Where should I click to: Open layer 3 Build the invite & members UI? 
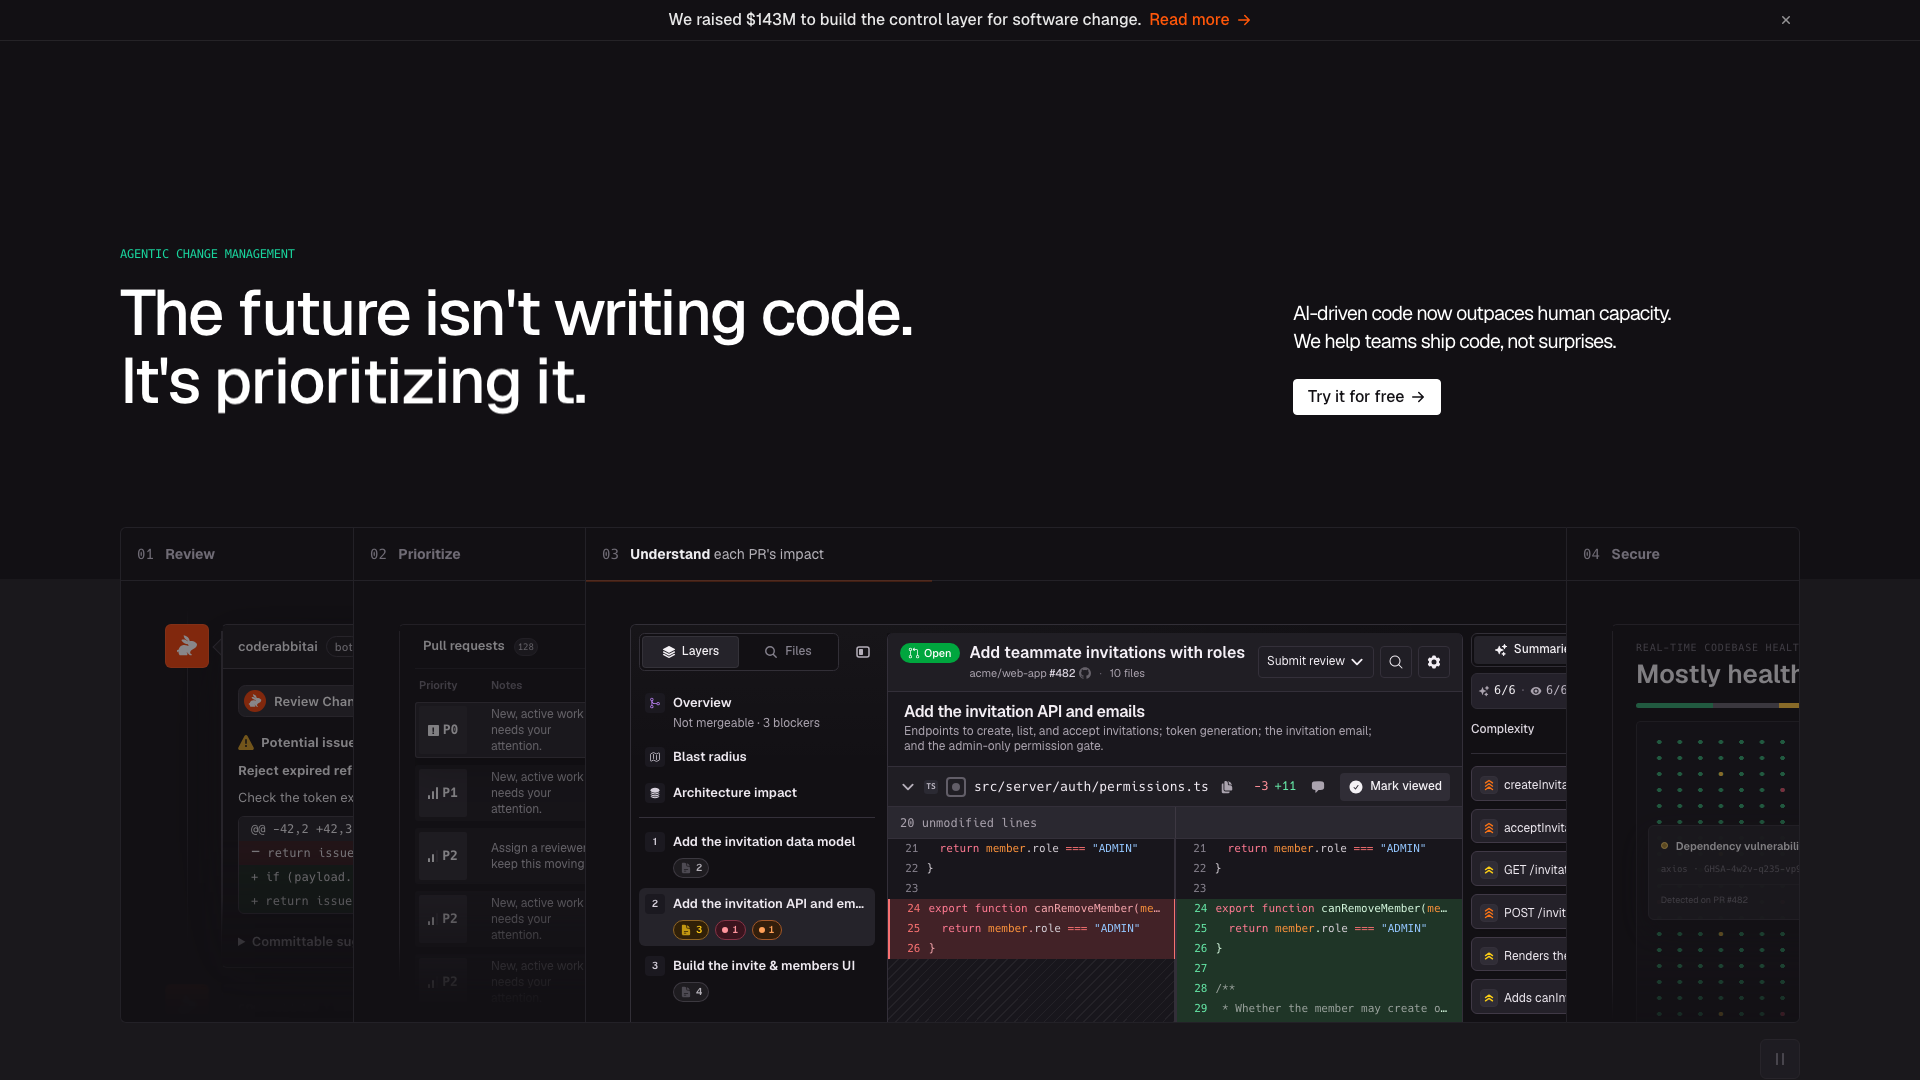pyautogui.click(x=757, y=978)
